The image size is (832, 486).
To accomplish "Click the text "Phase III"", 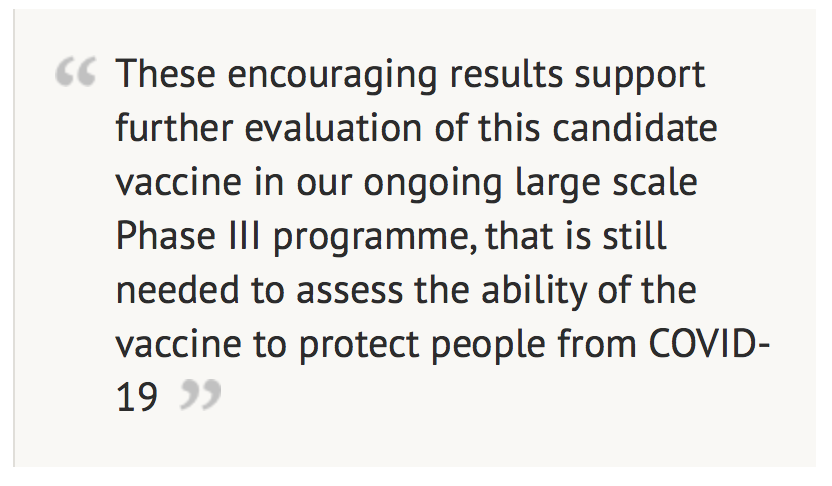I will pyautogui.click(x=189, y=239).
